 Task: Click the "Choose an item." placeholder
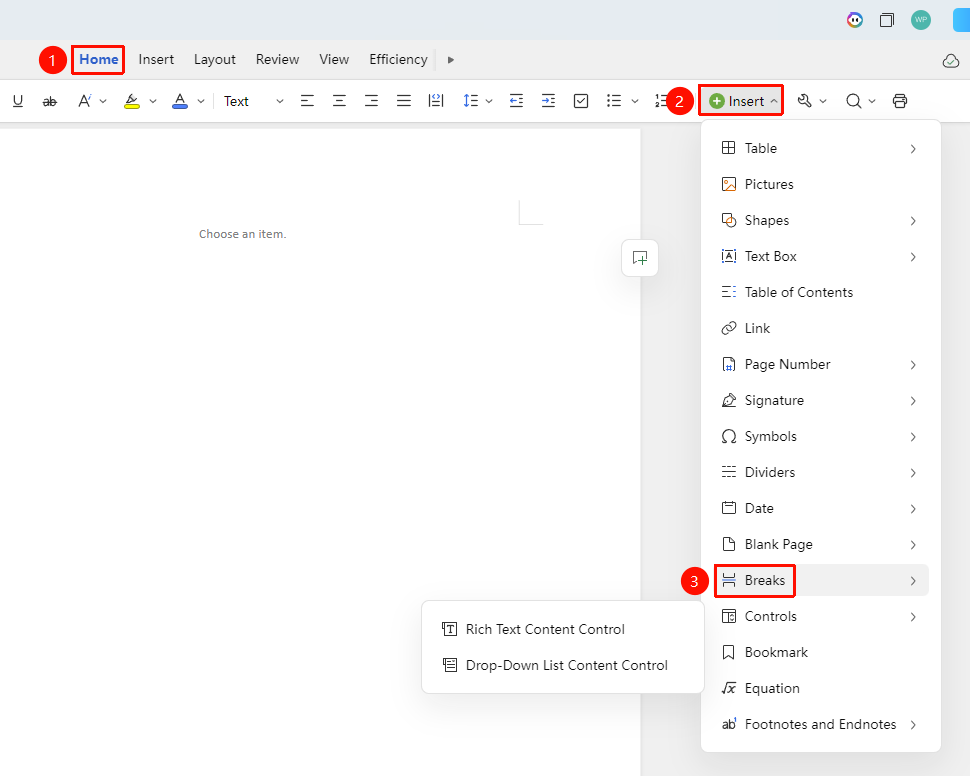242,234
